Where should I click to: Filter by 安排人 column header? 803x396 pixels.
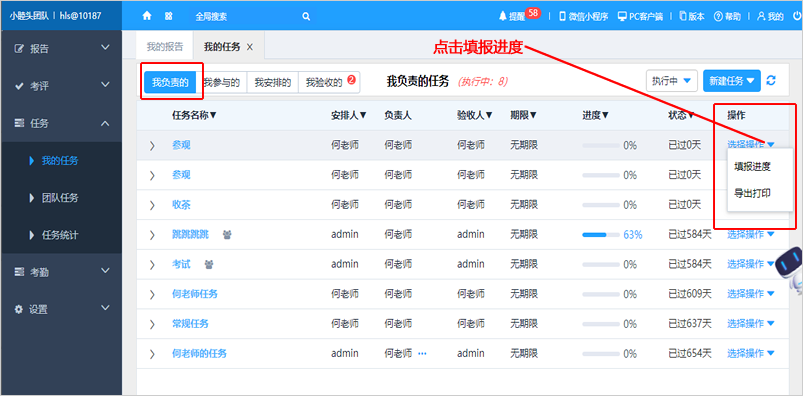349,115
